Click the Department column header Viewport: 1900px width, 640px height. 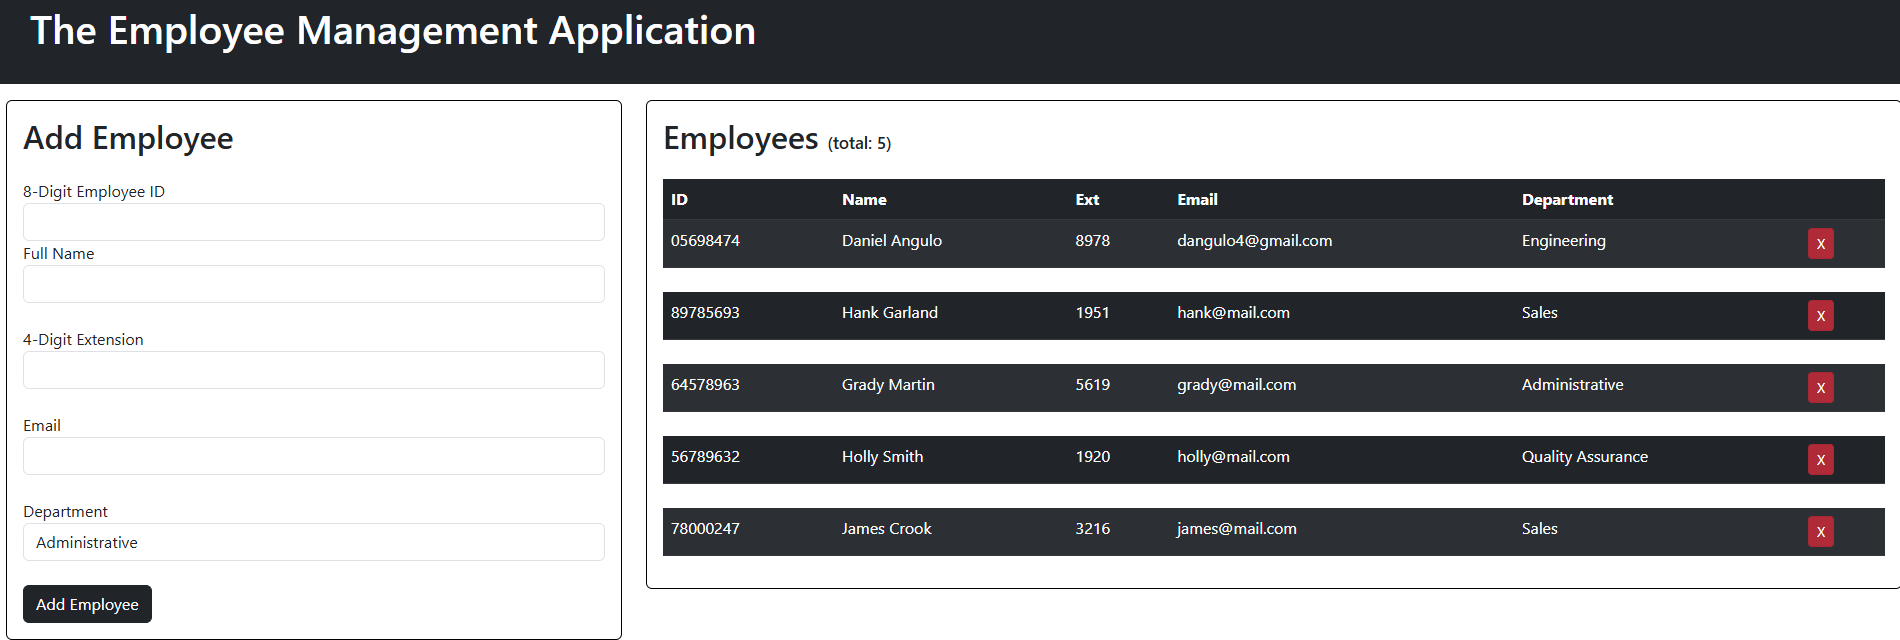(1567, 200)
